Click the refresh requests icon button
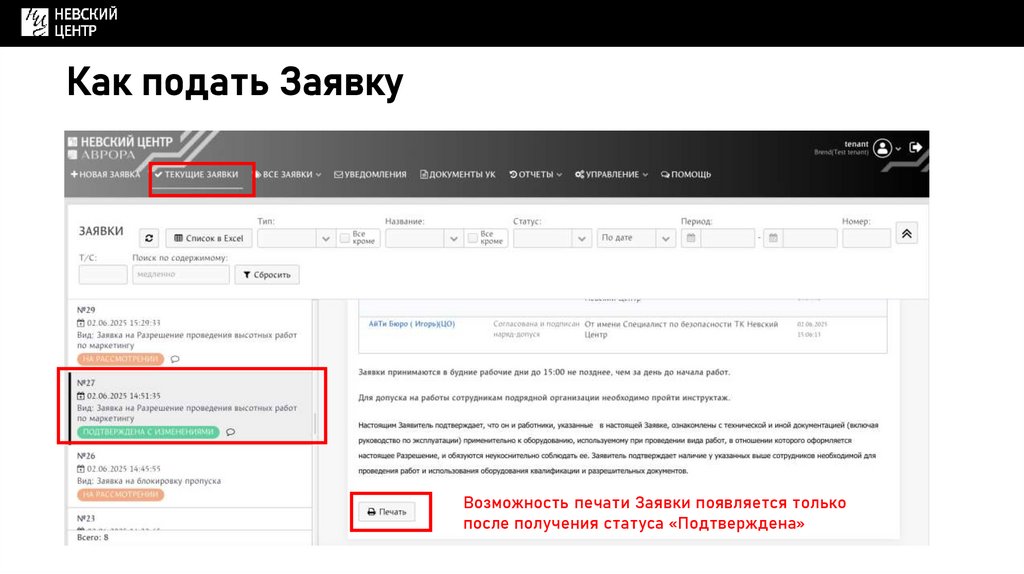1024x574 pixels. pyautogui.click(x=149, y=238)
